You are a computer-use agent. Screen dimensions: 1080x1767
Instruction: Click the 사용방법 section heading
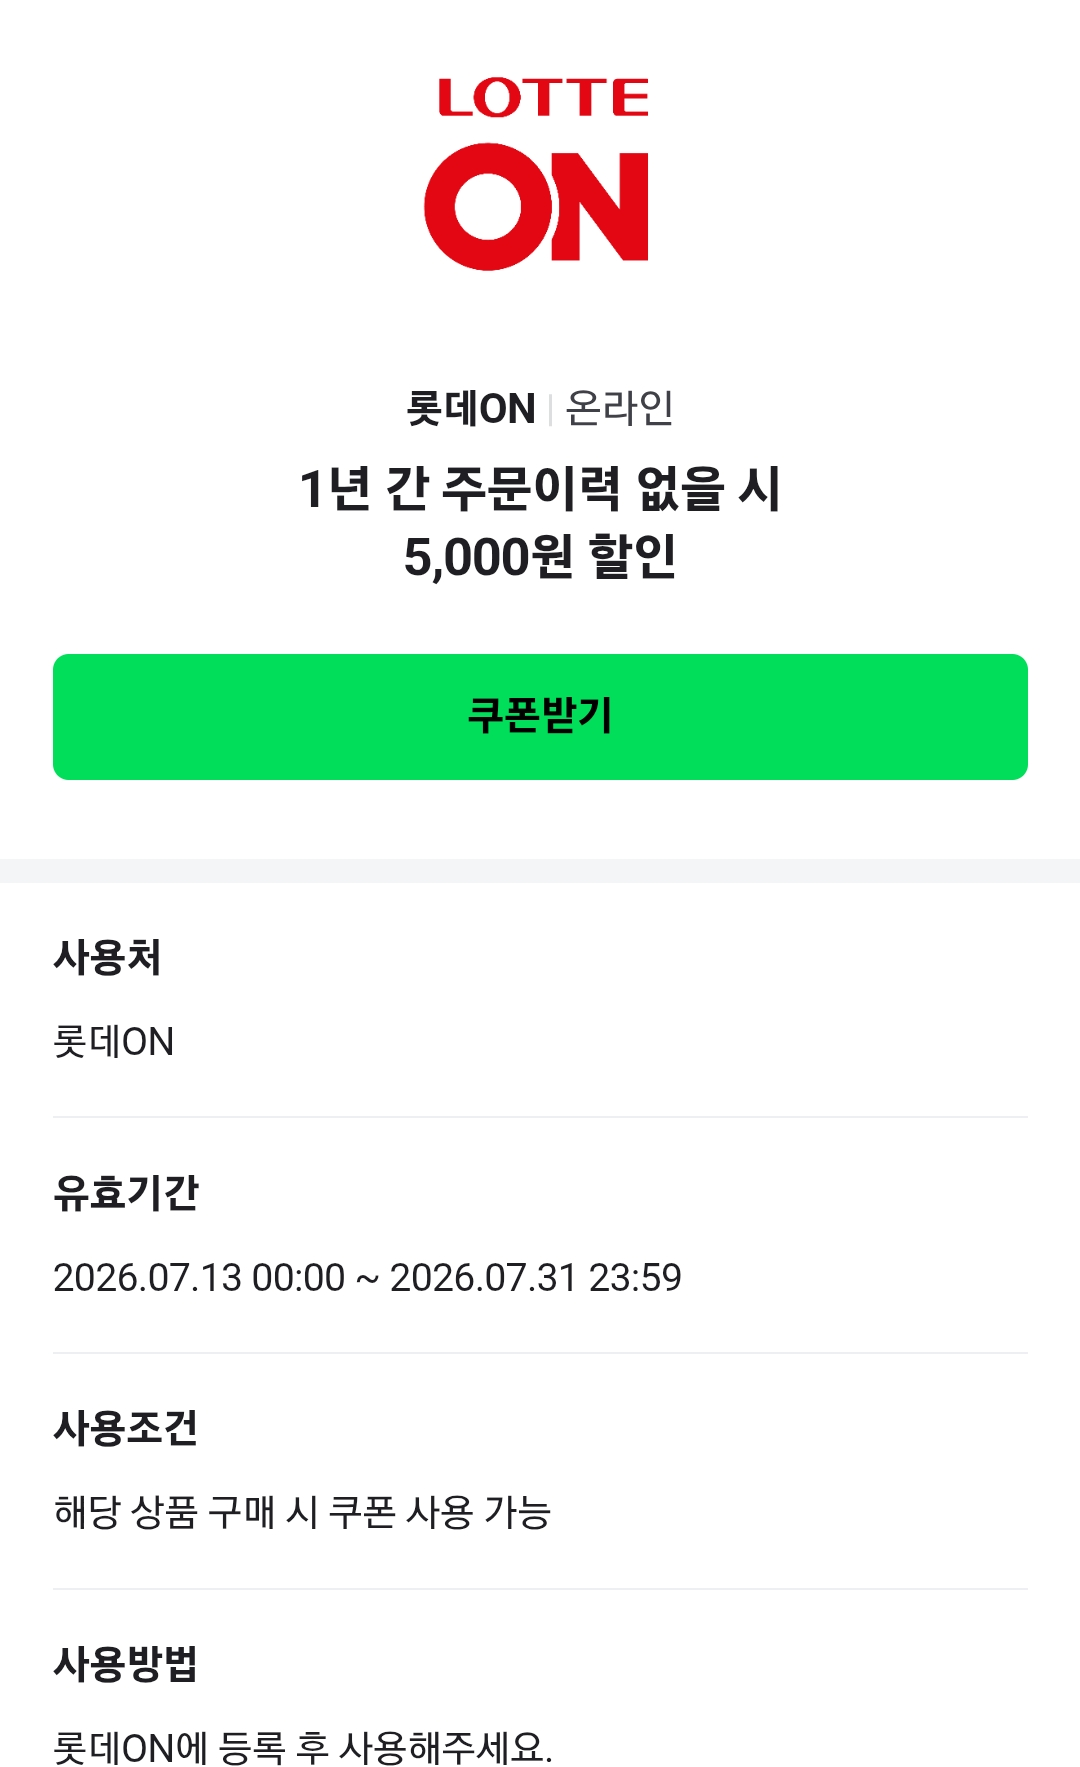[x=126, y=1664]
